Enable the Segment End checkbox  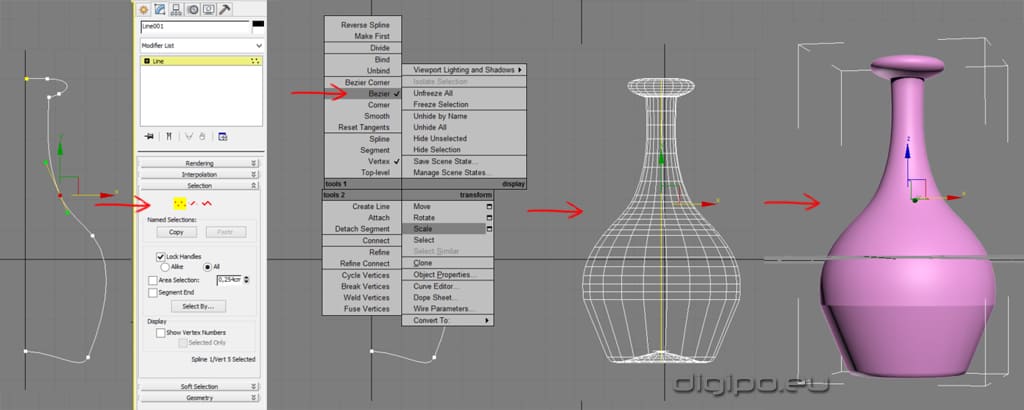point(153,292)
